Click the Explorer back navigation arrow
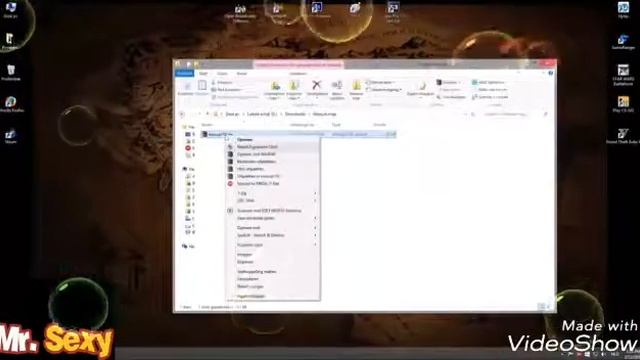 point(182,114)
